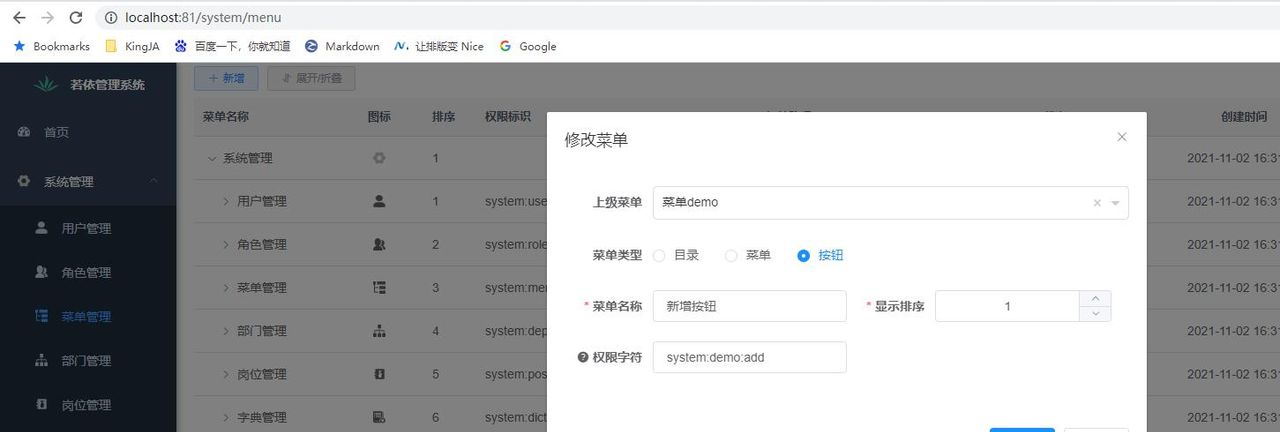1280x432 pixels.
Task: Click the 展开/折叠 button
Action: [x=311, y=78]
